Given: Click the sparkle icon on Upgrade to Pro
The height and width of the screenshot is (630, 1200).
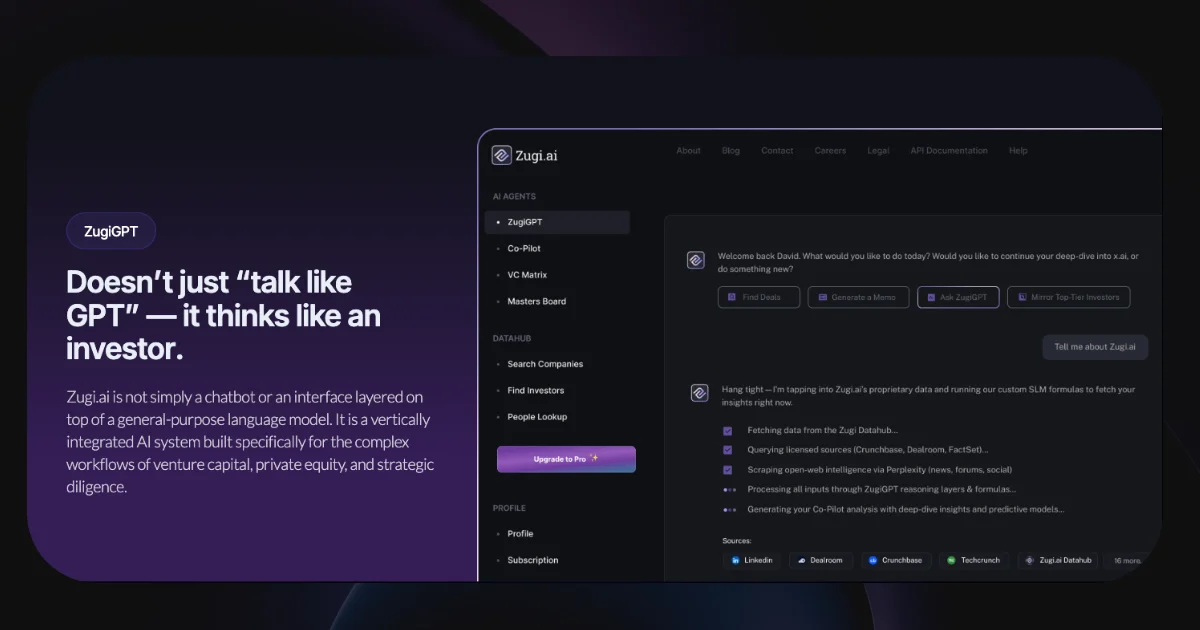Looking at the screenshot, I should pyautogui.click(x=594, y=458).
